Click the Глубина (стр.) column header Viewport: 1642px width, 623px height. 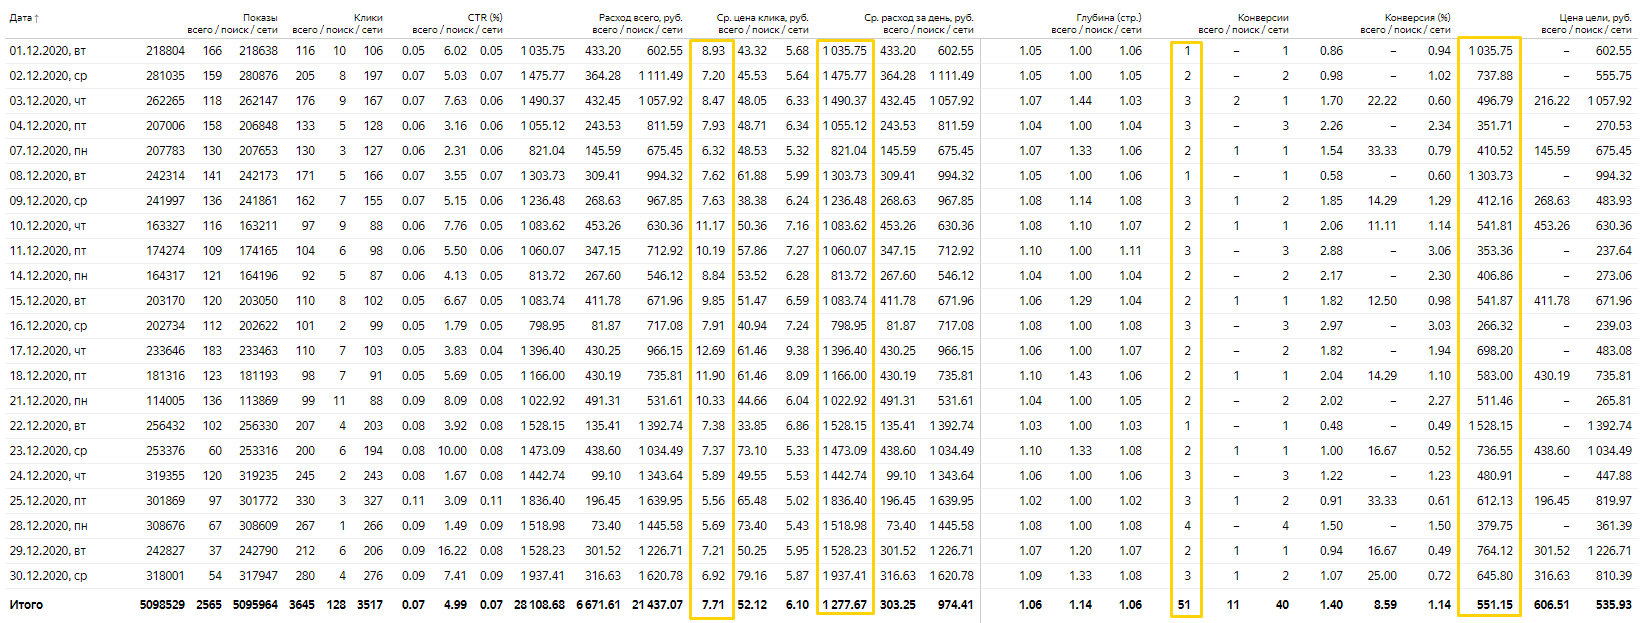pos(1109,18)
